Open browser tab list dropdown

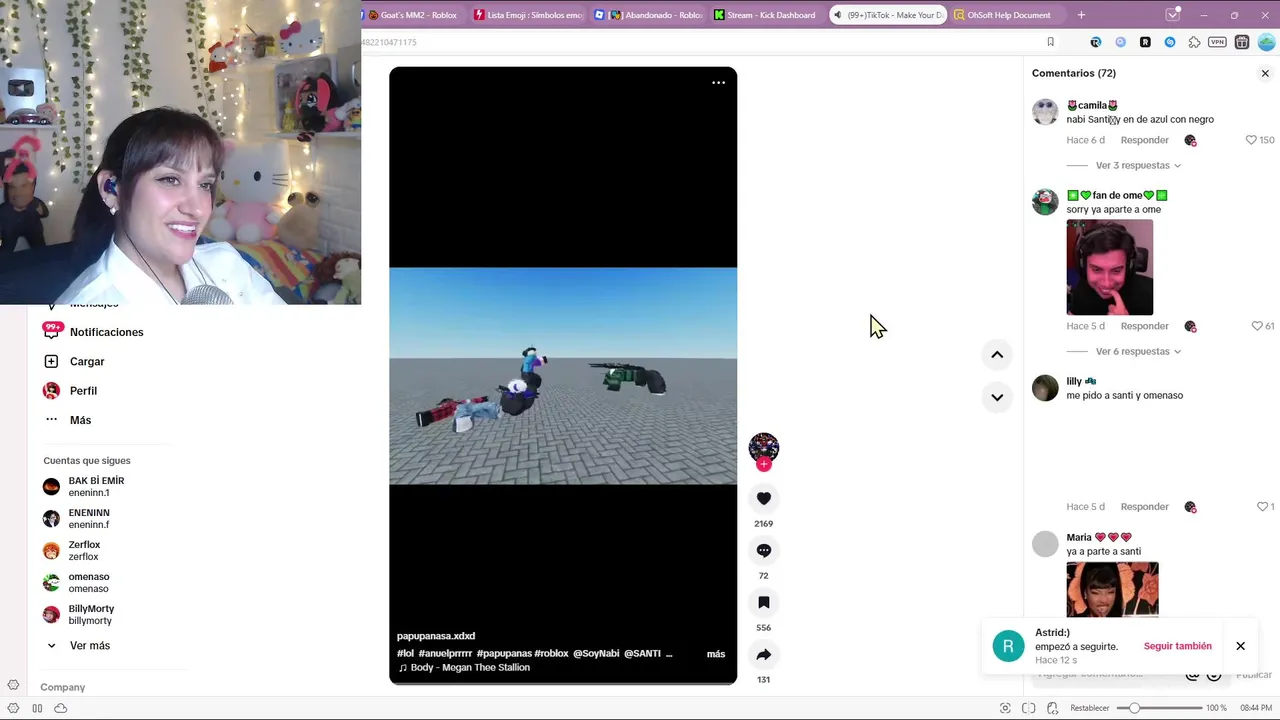pos(1173,15)
